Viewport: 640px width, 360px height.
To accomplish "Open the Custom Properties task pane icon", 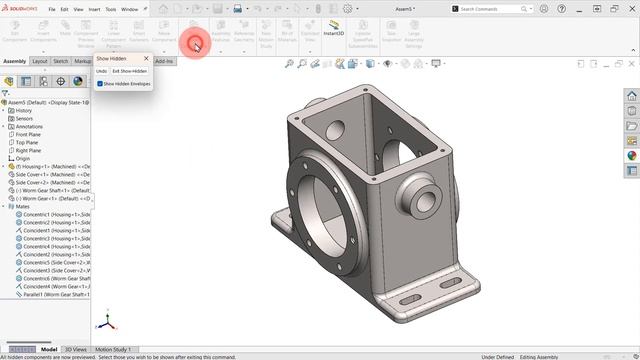I will [x=632, y=171].
